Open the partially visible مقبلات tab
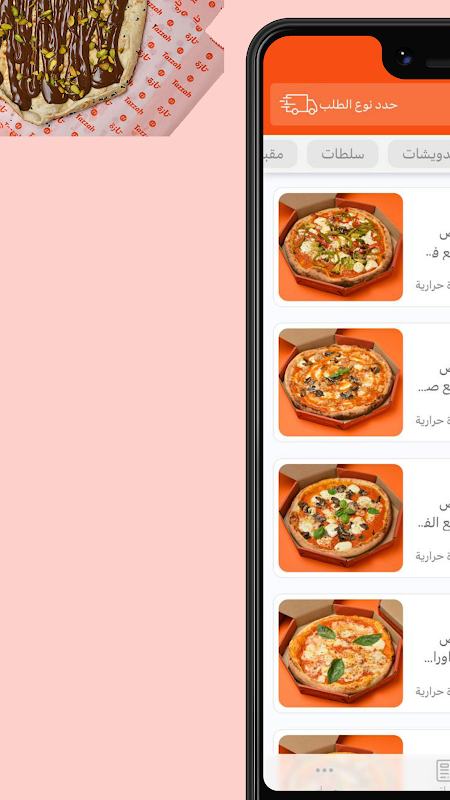The height and width of the screenshot is (800, 450). point(280,154)
